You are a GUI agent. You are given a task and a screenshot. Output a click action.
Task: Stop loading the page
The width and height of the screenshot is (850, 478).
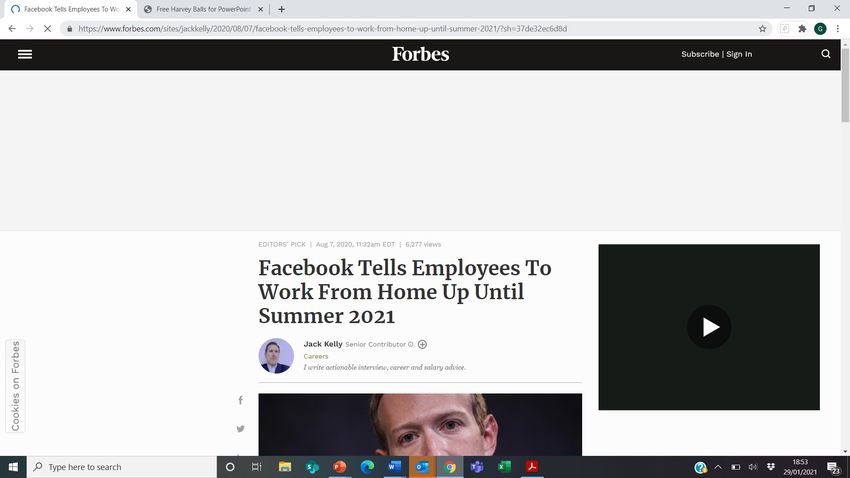pos(47,29)
